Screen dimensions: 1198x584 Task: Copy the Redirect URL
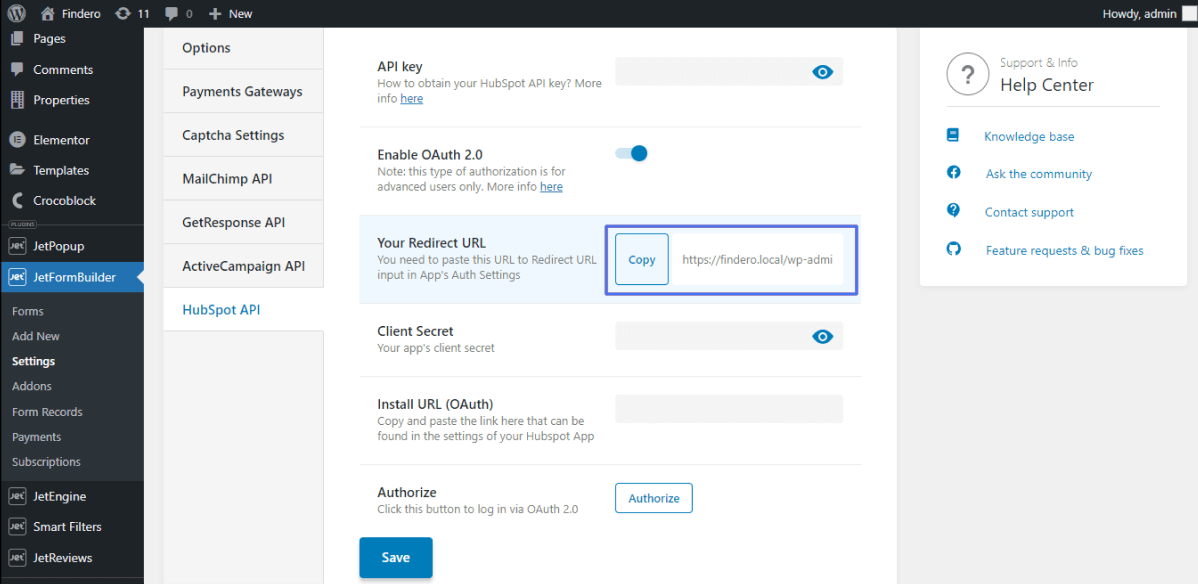[641, 258]
